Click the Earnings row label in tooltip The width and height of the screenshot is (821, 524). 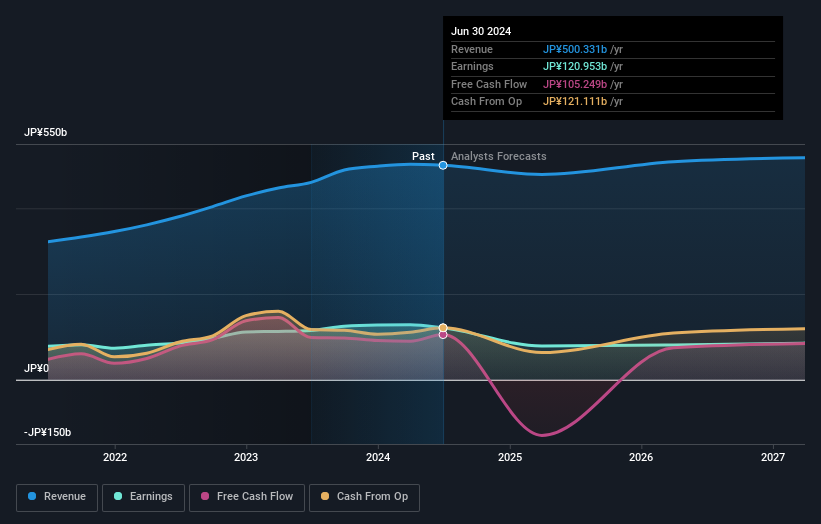point(472,66)
